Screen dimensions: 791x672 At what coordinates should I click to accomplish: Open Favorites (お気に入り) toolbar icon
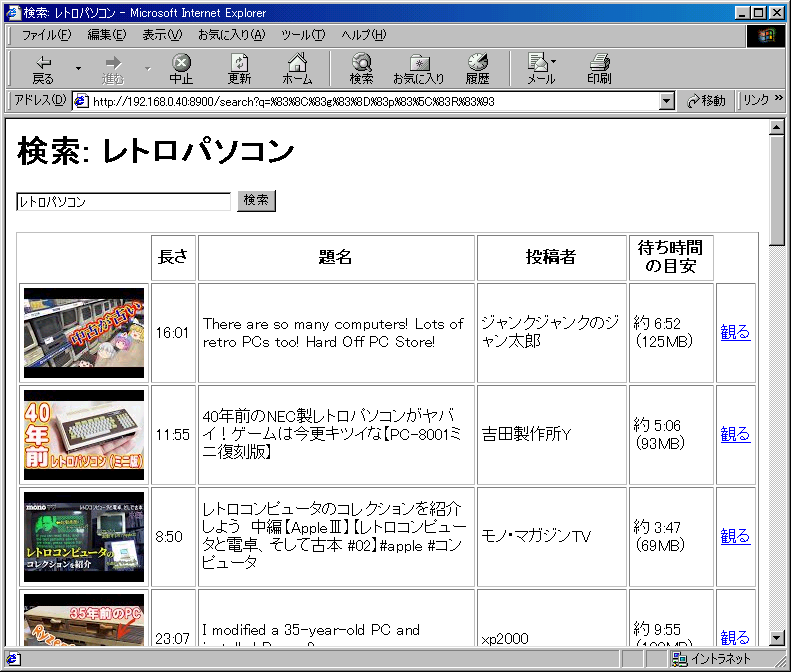tap(419, 69)
